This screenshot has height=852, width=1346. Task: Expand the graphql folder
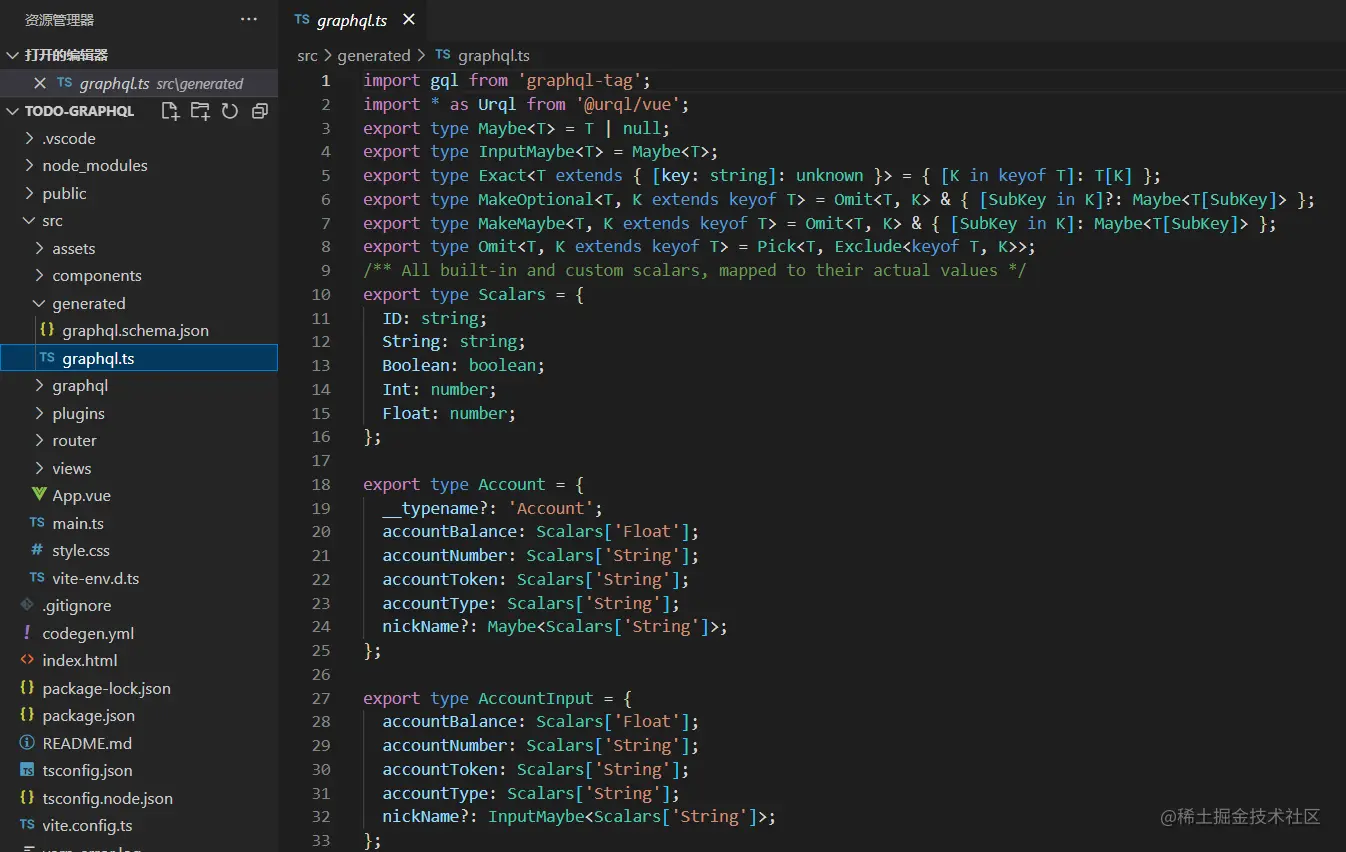[x=39, y=385]
